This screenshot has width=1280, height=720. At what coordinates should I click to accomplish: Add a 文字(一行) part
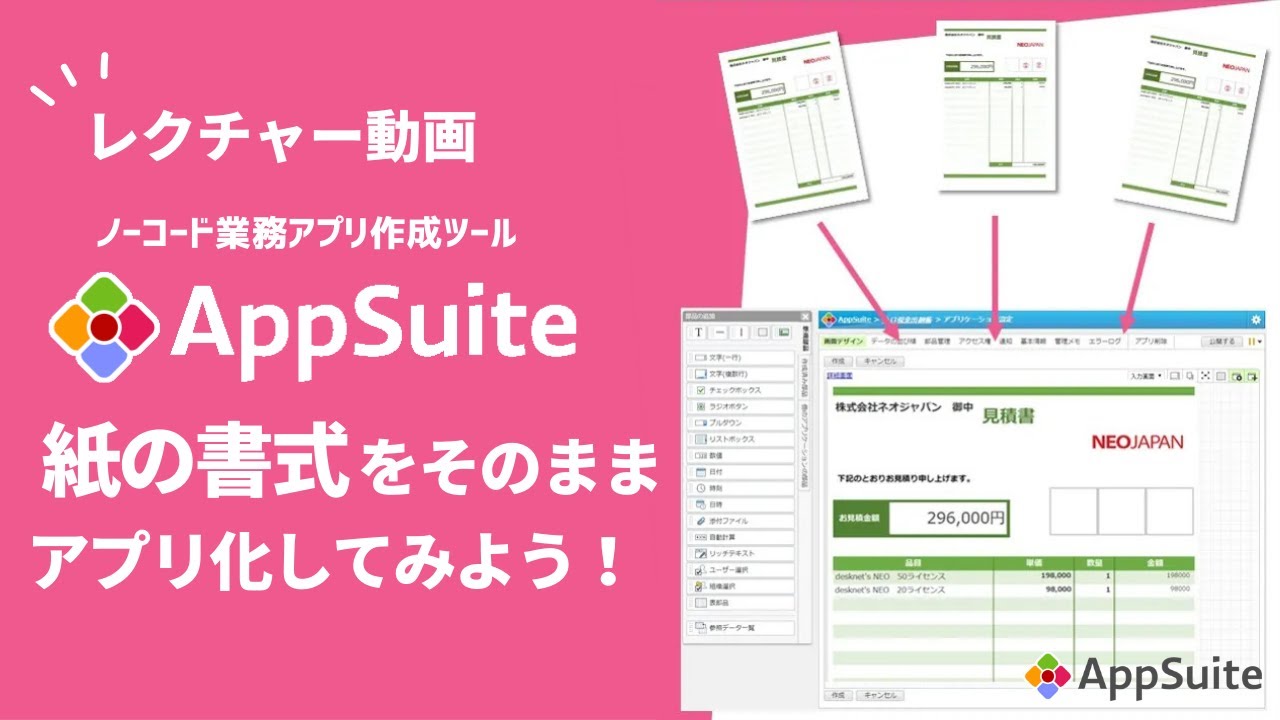(741, 358)
